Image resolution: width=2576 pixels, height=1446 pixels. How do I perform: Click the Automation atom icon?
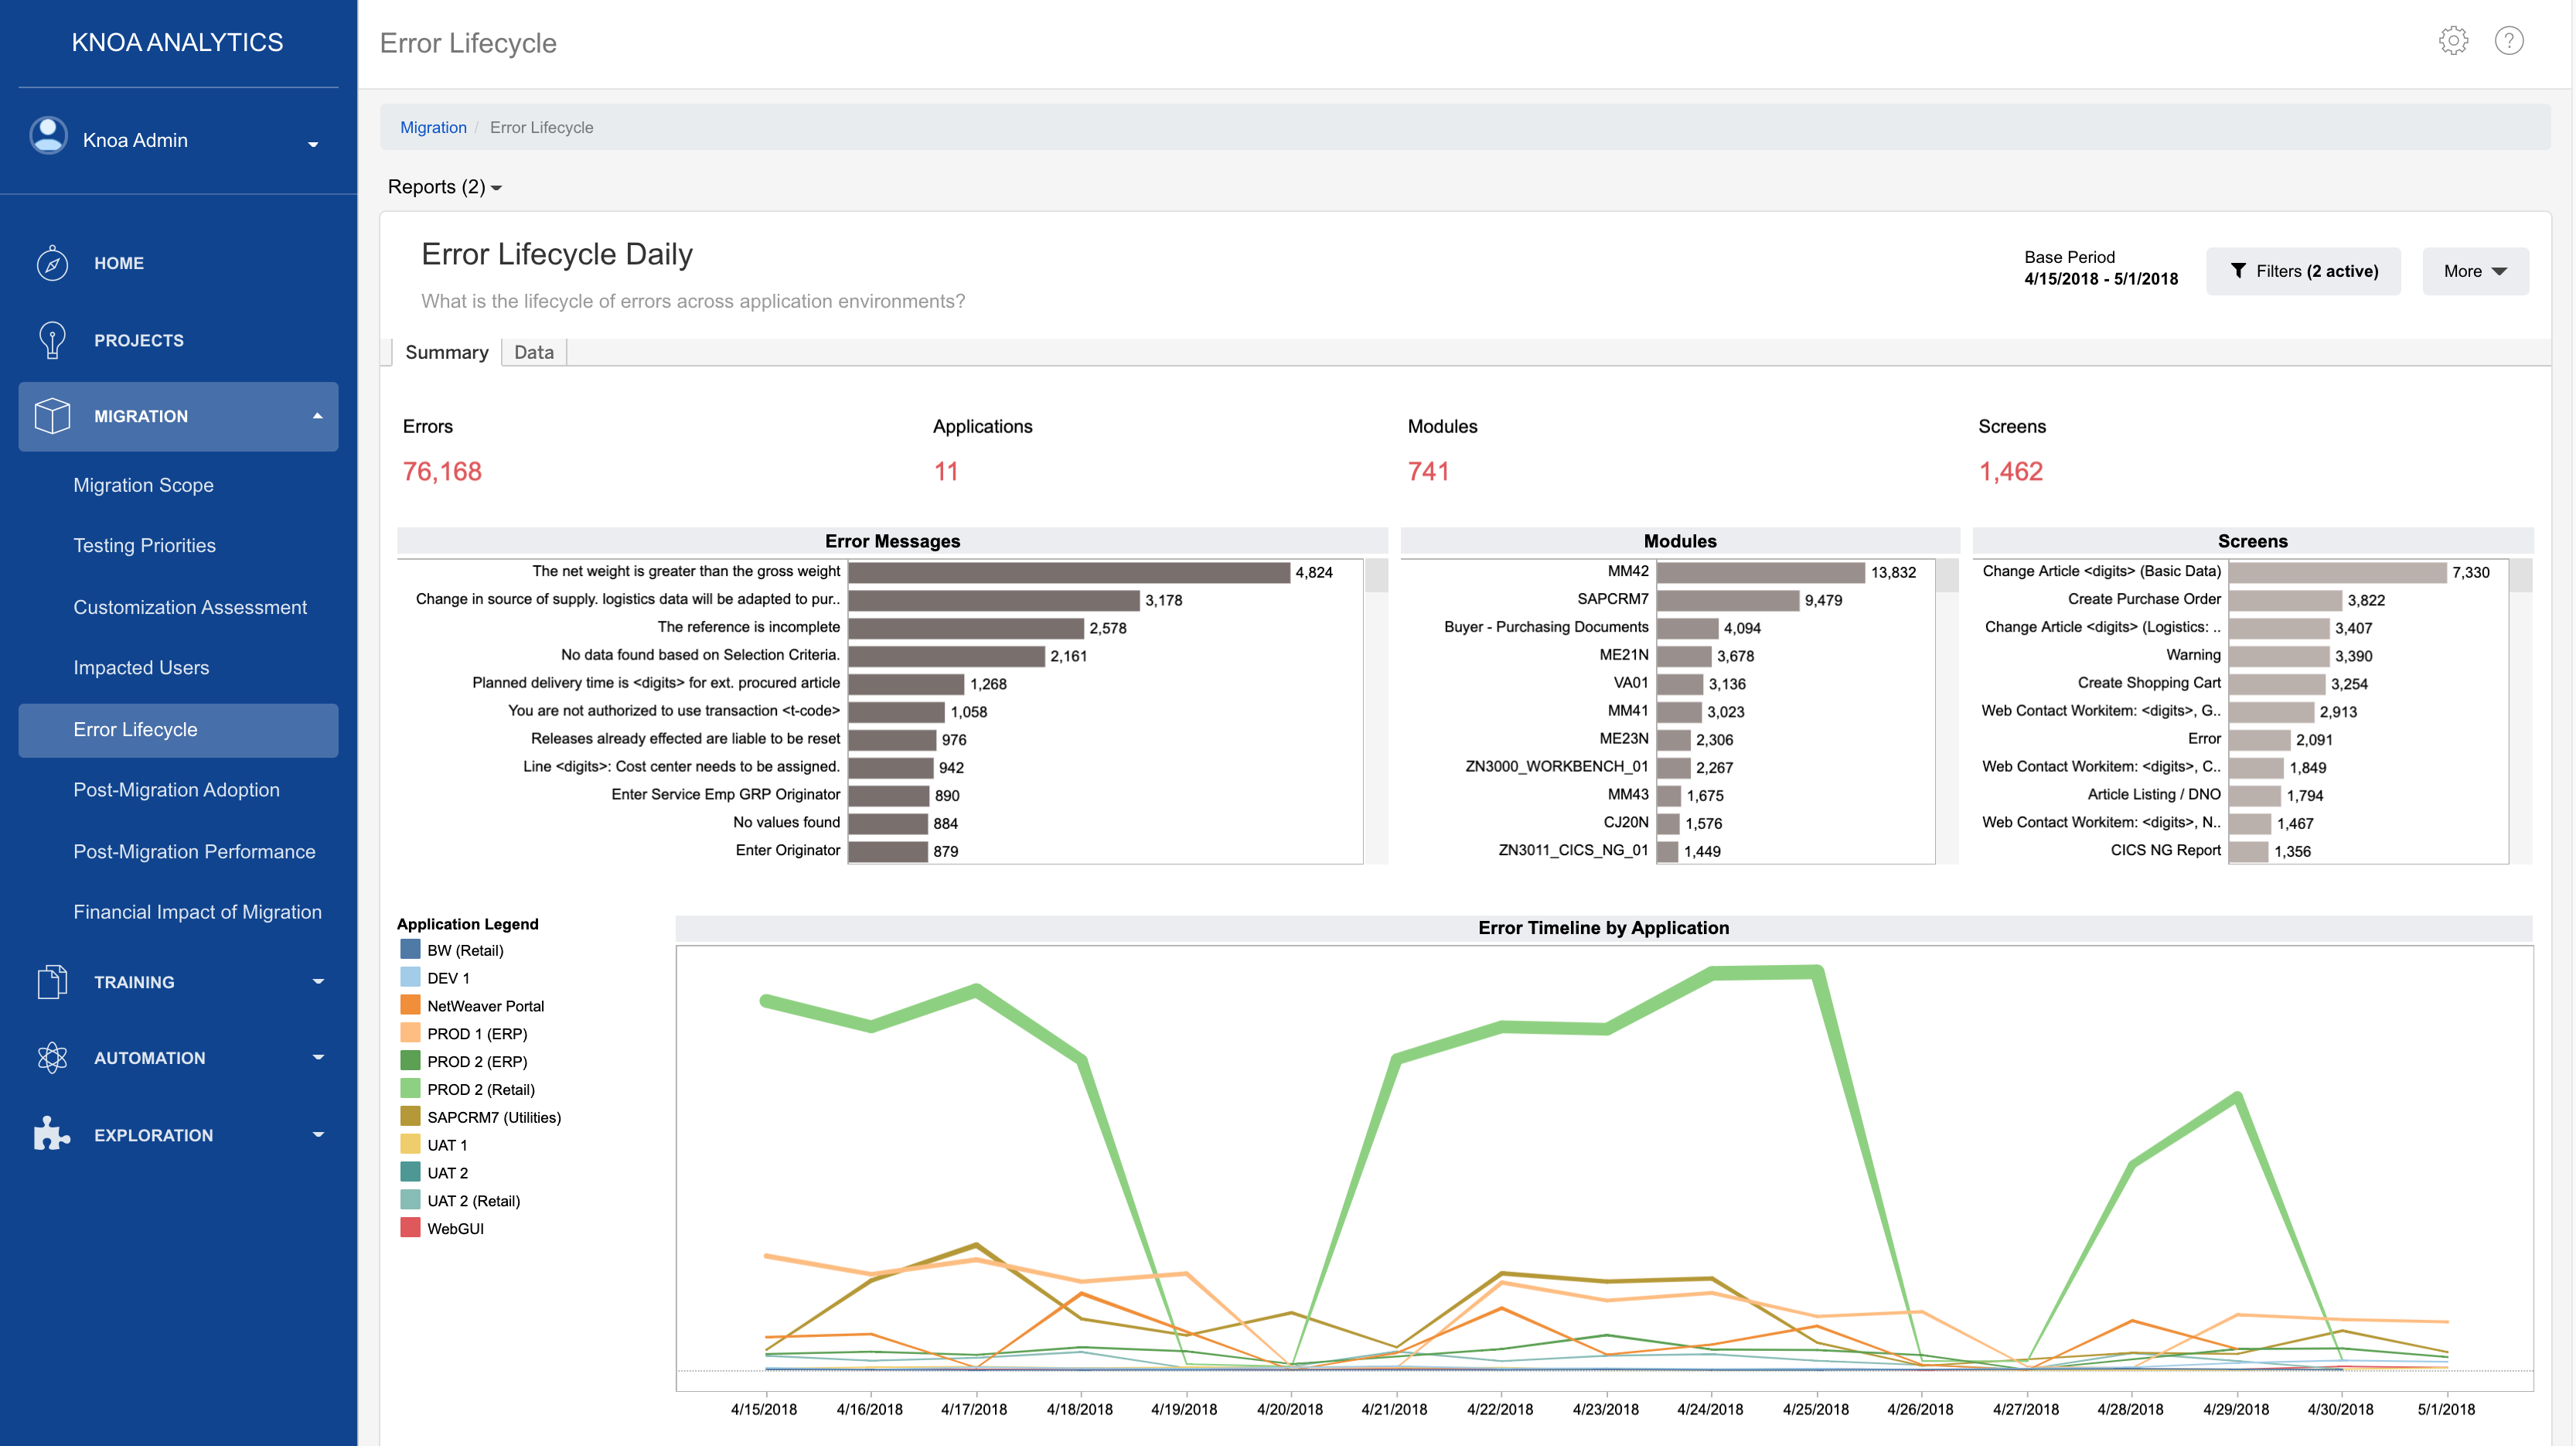point(52,1058)
